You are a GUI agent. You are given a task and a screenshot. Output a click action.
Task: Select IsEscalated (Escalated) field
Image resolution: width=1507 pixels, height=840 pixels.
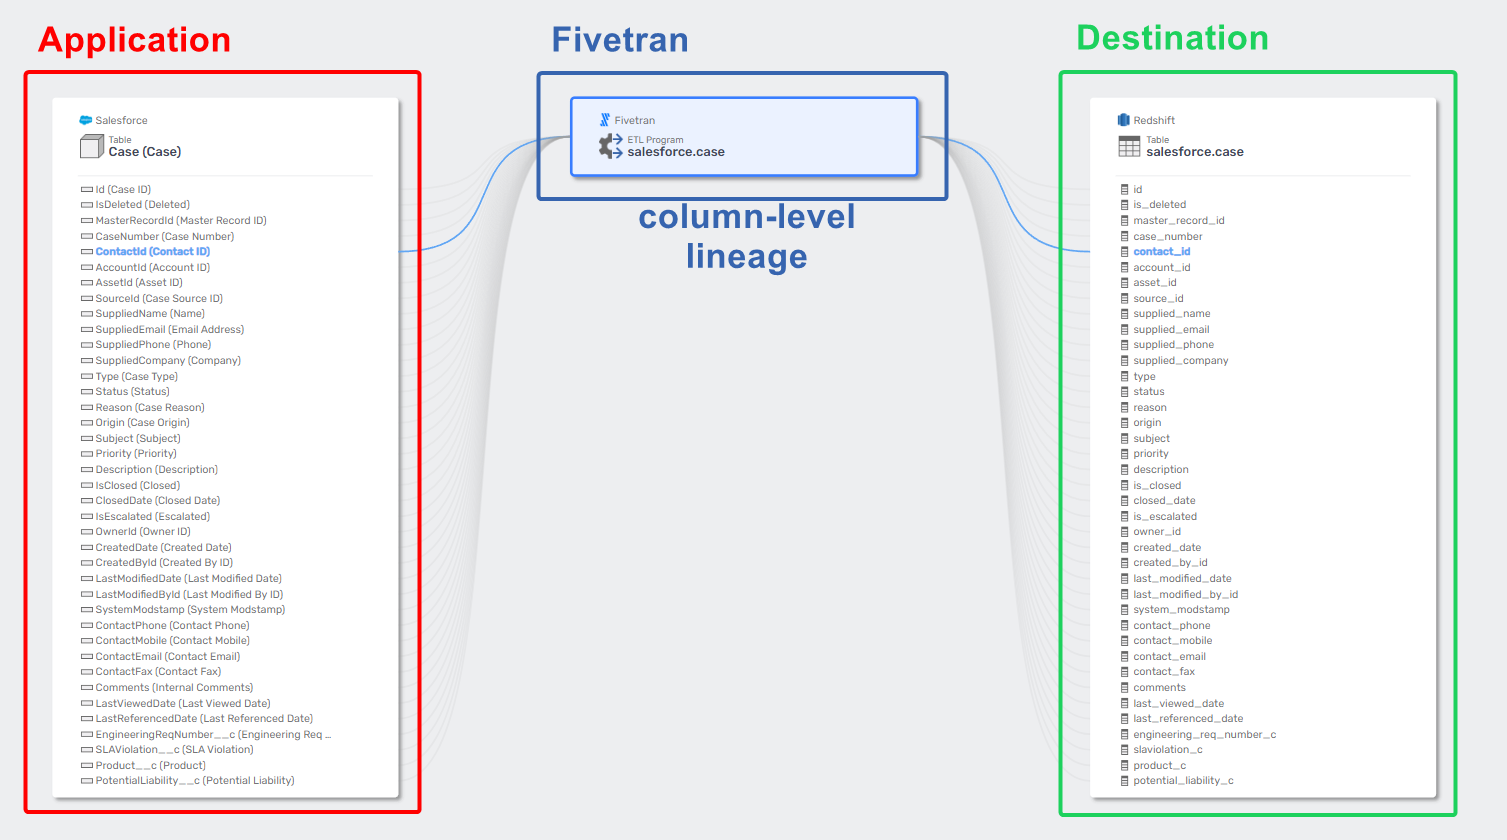click(153, 517)
